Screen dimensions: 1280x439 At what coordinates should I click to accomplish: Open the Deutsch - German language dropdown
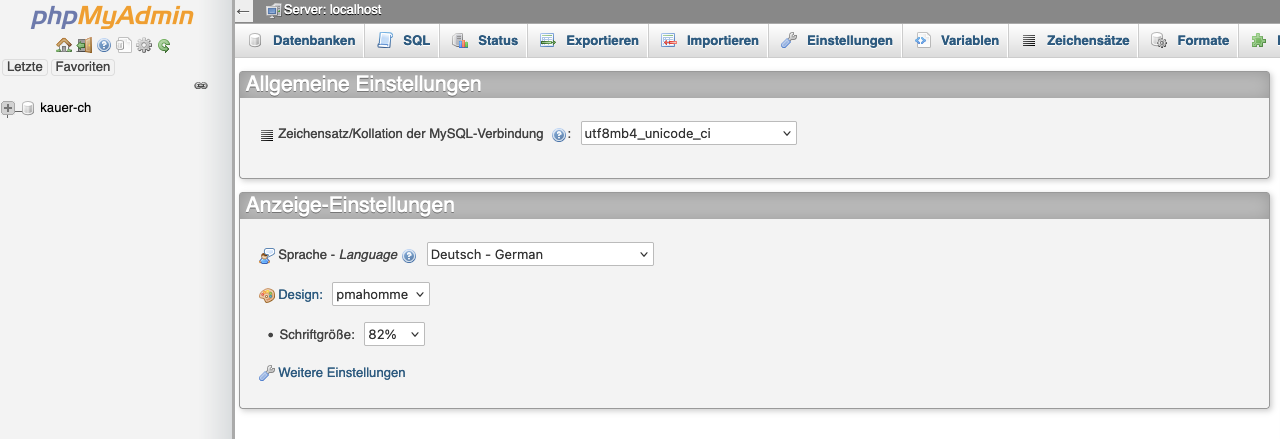(x=540, y=254)
